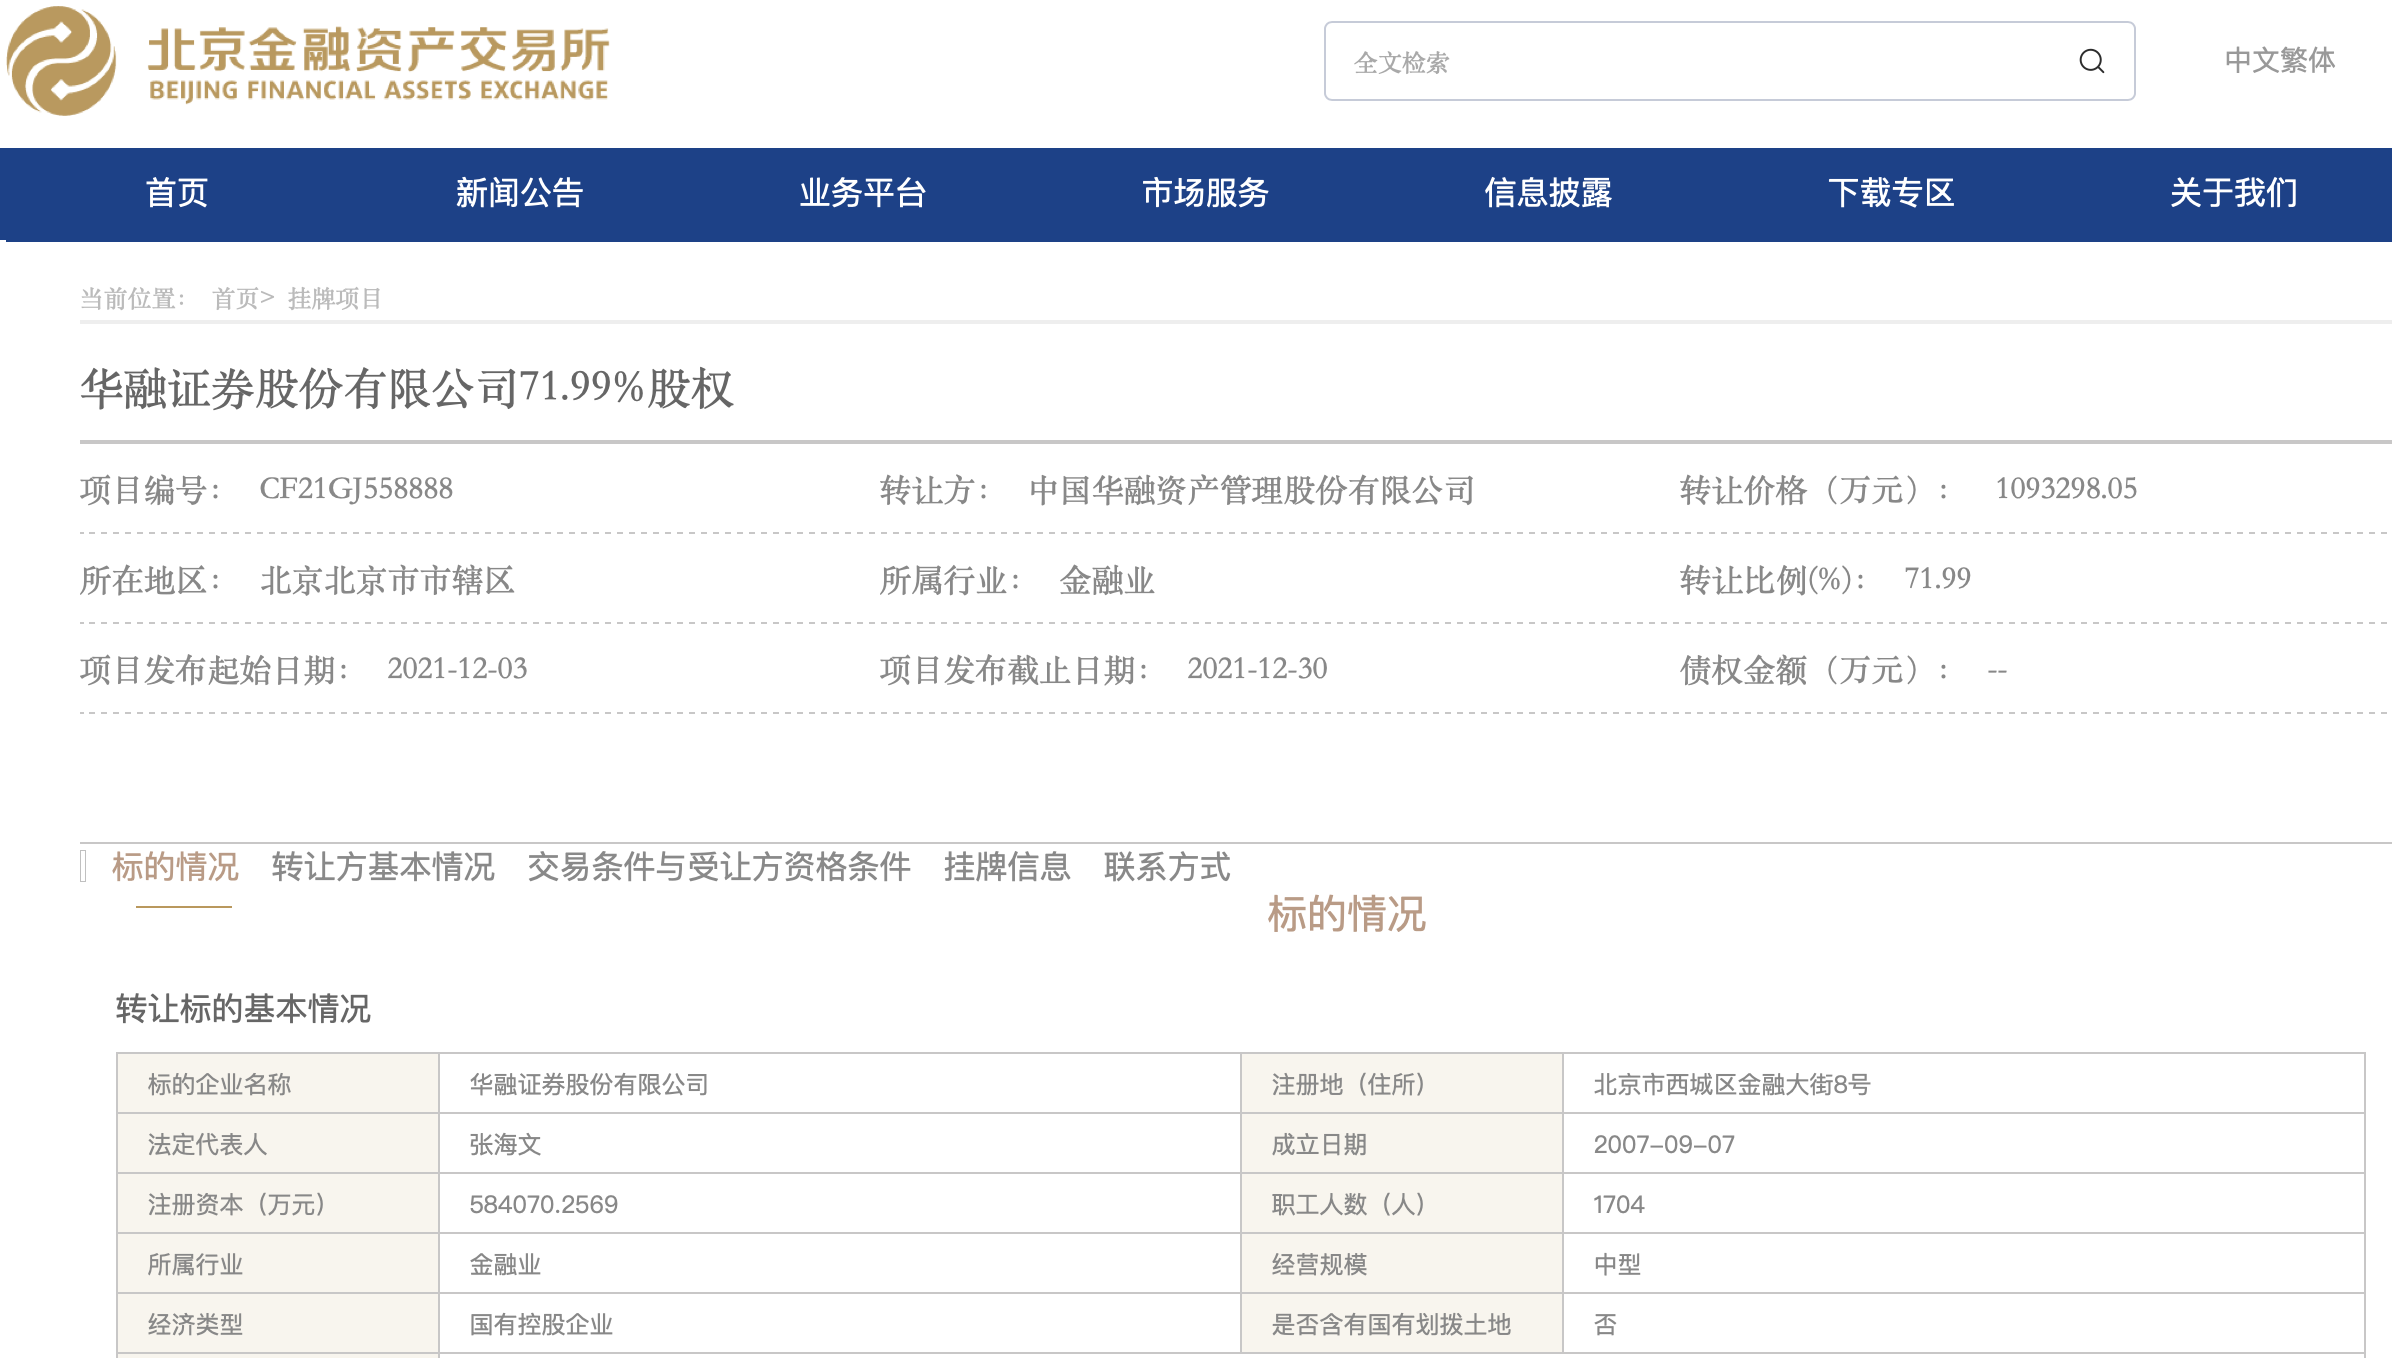Click start date 2021-12-03

pyautogui.click(x=457, y=669)
